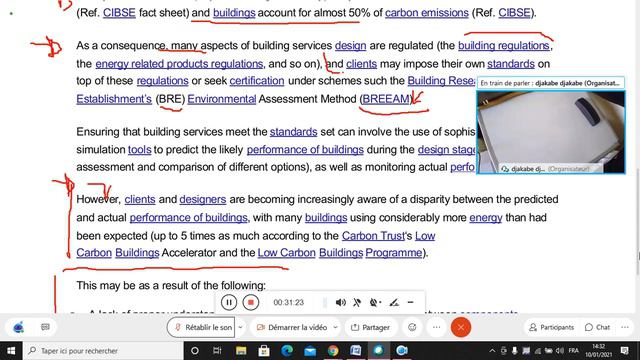Screen dimensions: 640x360
Task: Open the Mail app from taskbar
Action: (310, 351)
